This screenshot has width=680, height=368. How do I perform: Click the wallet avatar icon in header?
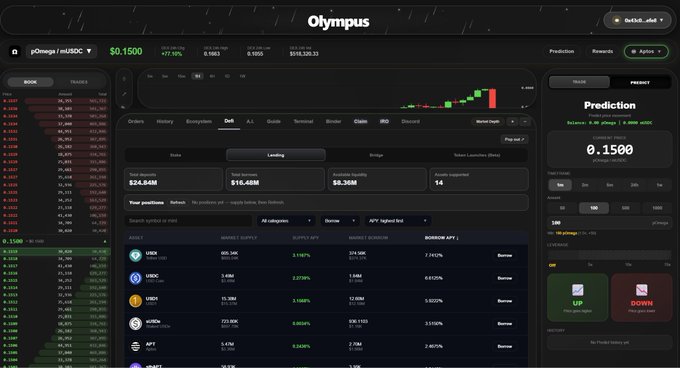coord(616,20)
